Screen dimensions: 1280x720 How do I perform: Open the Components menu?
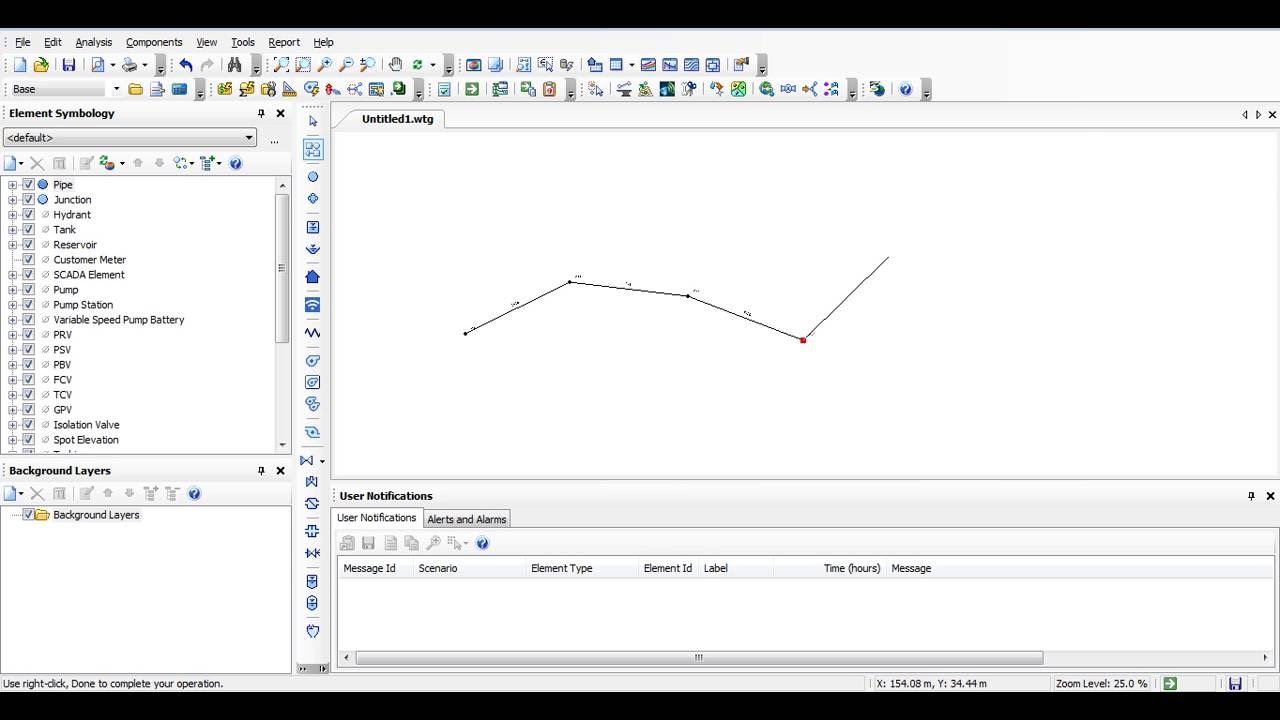154,42
